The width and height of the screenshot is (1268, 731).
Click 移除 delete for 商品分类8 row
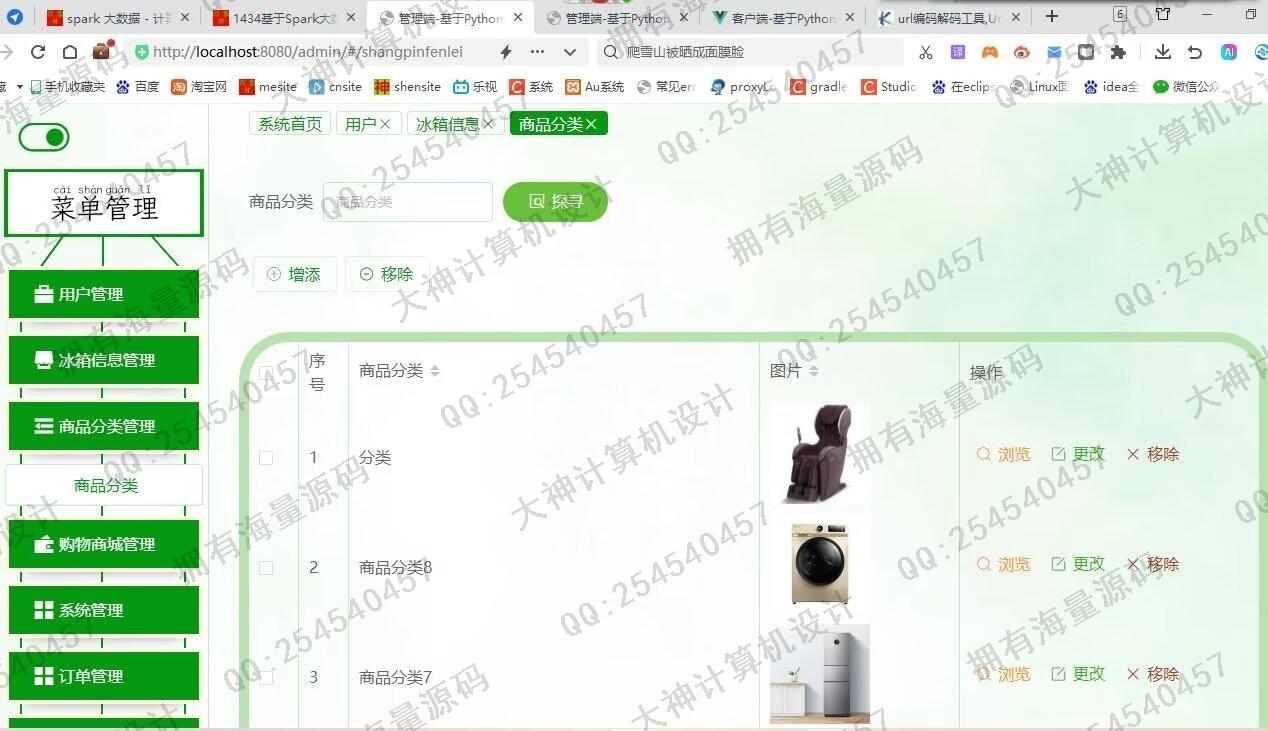coord(1153,564)
